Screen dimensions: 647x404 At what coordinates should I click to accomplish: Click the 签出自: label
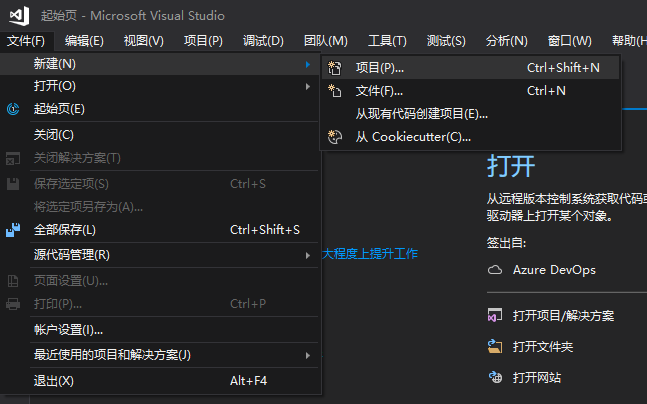(506, 243)
